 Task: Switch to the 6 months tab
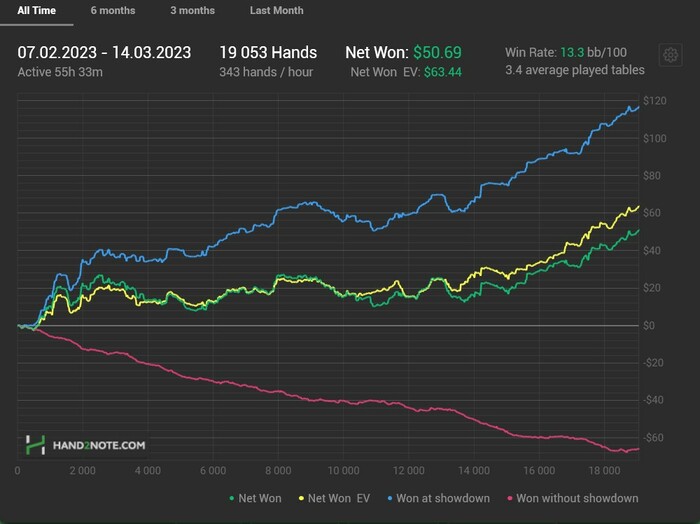113,11
